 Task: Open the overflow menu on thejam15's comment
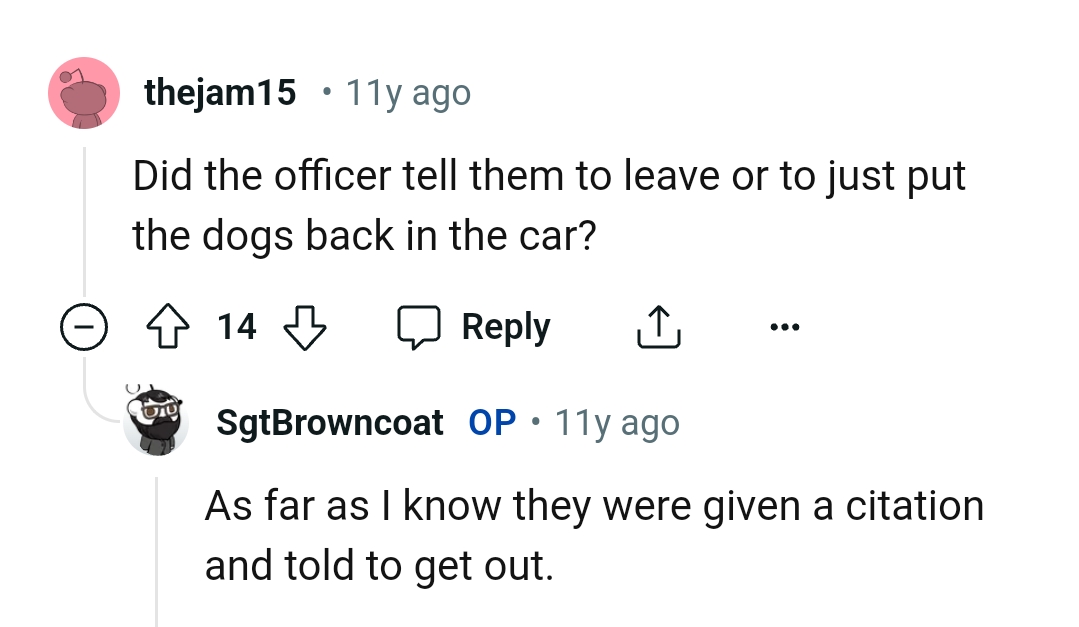click(x=785, y=325)
